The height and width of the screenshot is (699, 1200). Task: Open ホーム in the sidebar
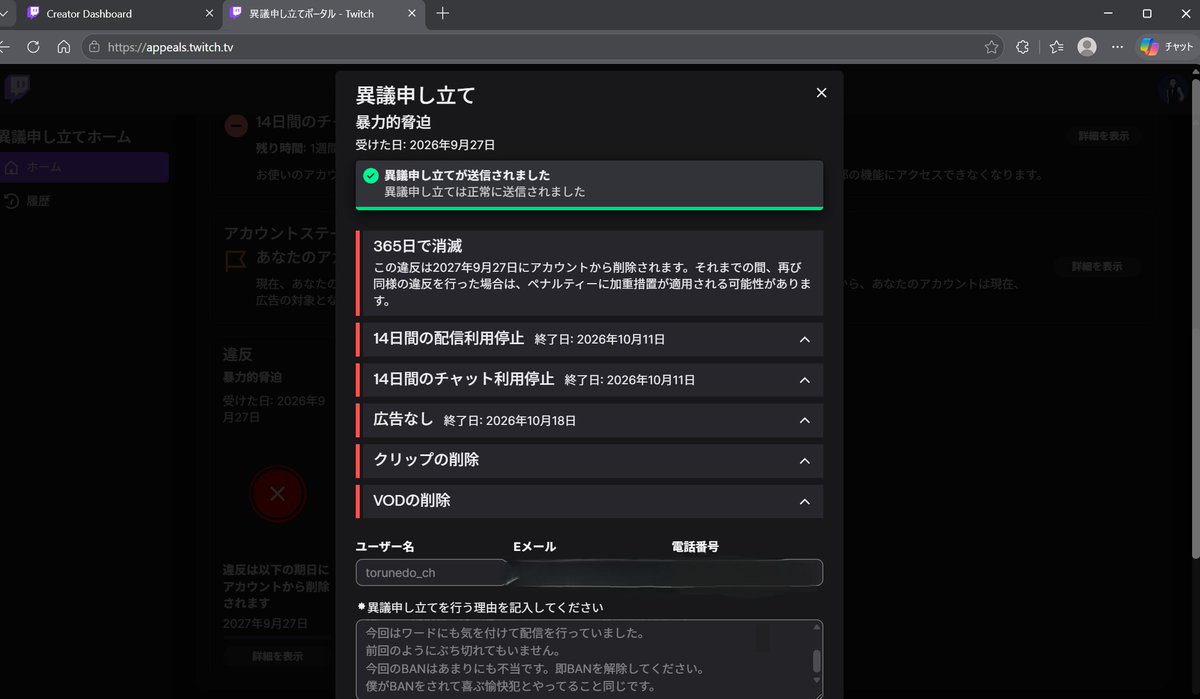tap(85, 168)
